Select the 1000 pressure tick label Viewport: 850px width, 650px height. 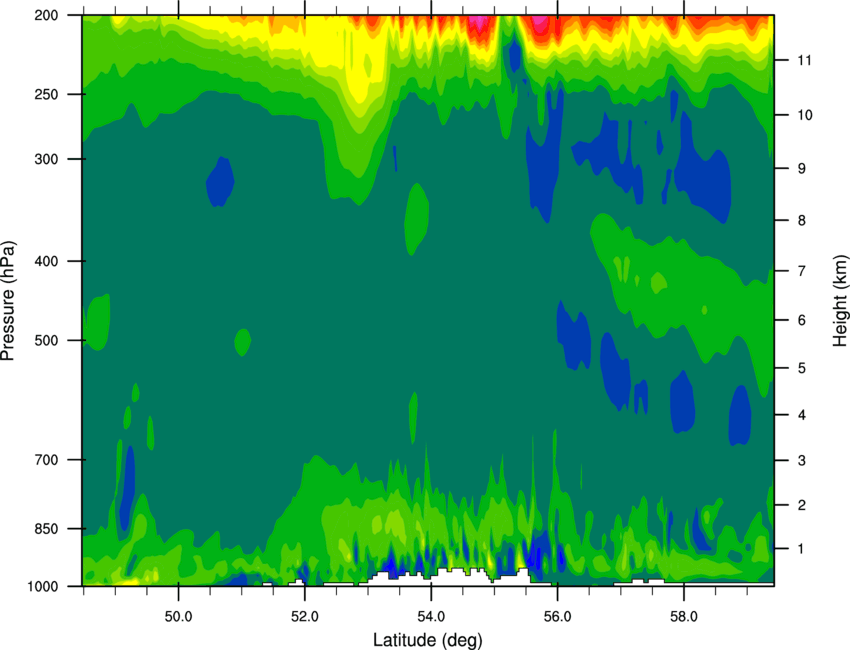tap(42, 587)
